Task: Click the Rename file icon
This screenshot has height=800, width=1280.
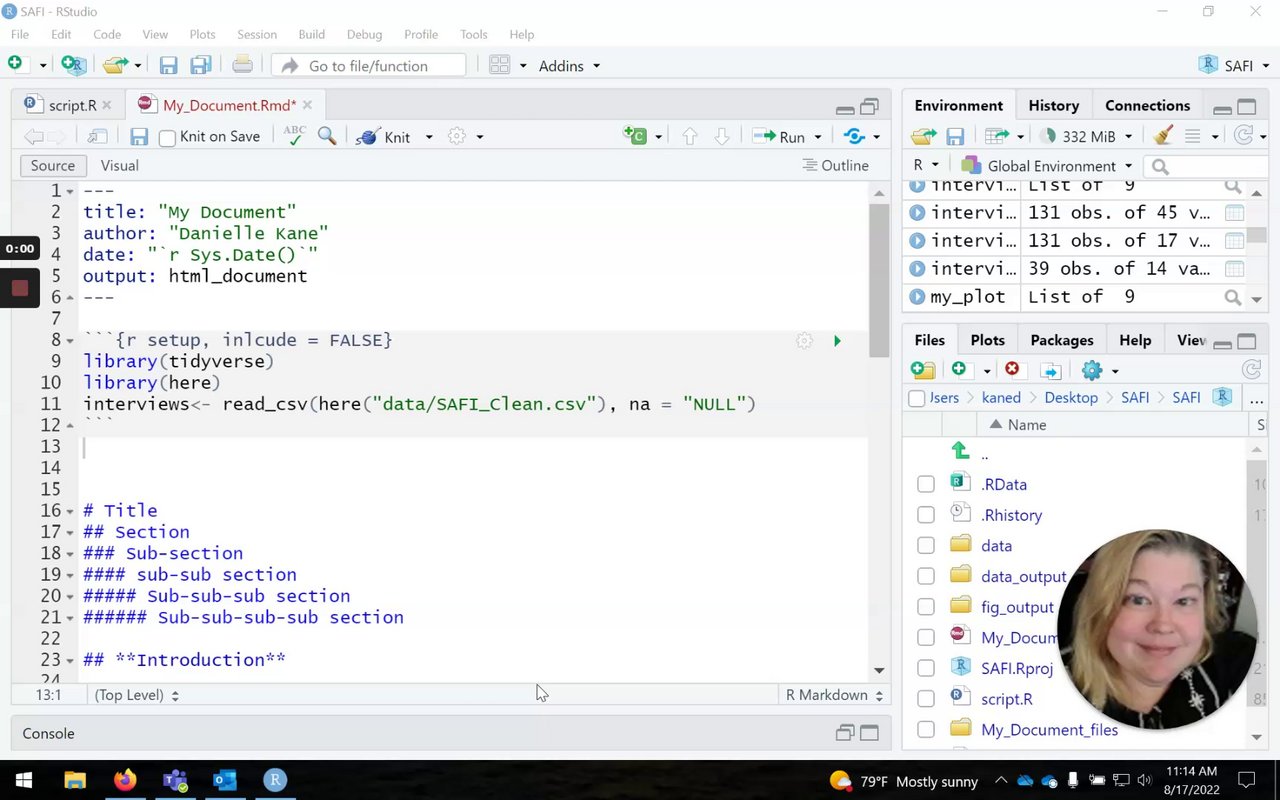Action: [1050, 371]
